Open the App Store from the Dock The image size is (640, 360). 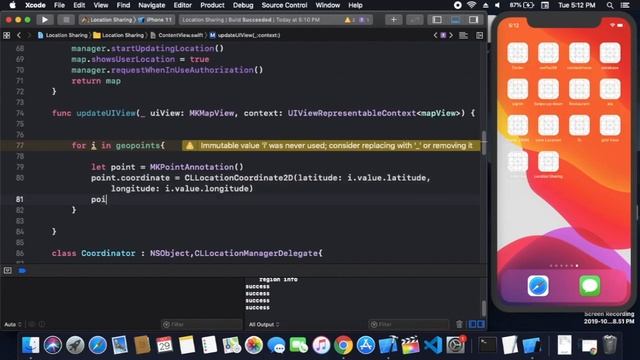point(366,345)
